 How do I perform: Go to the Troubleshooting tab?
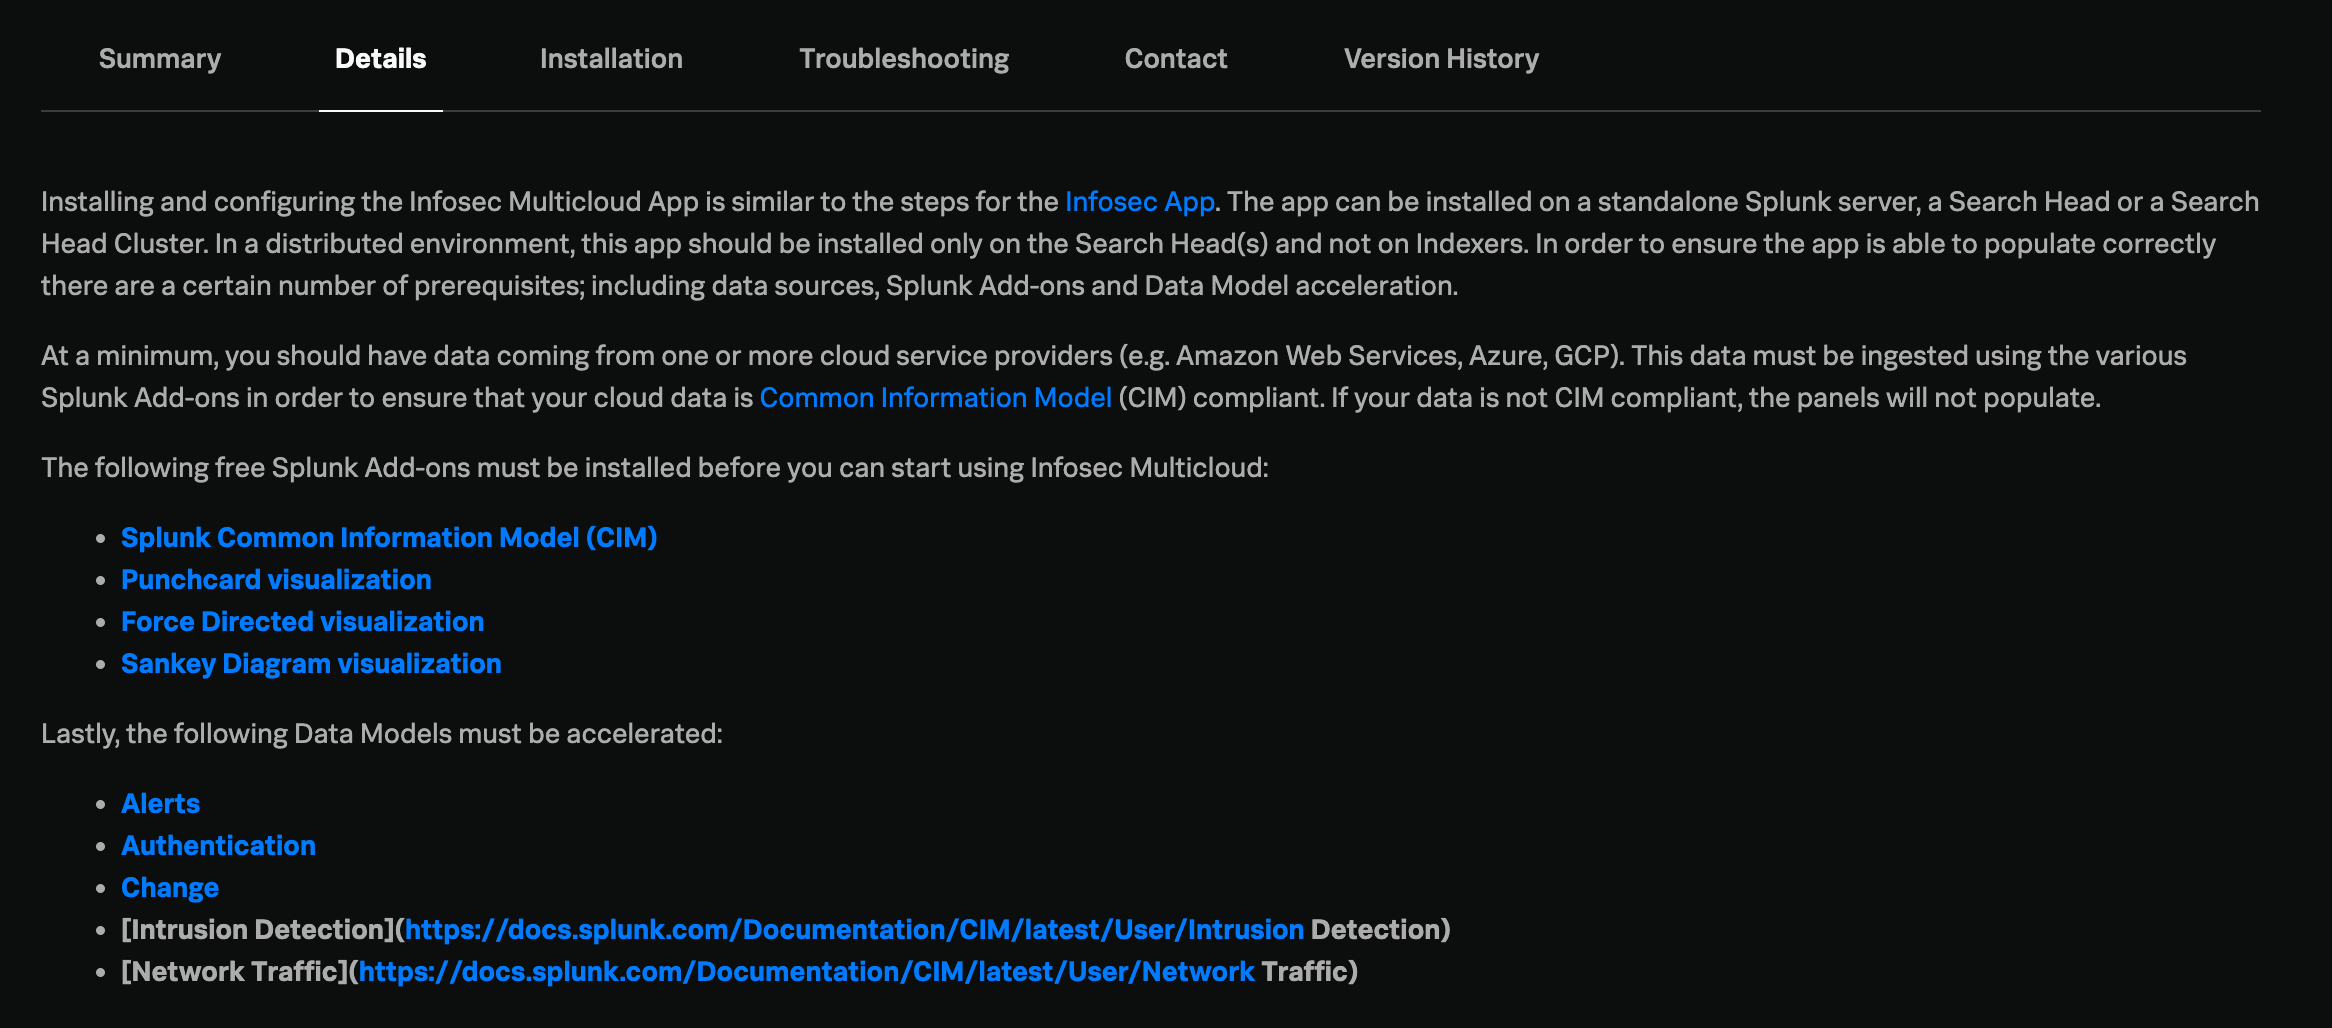click(904, 59)
